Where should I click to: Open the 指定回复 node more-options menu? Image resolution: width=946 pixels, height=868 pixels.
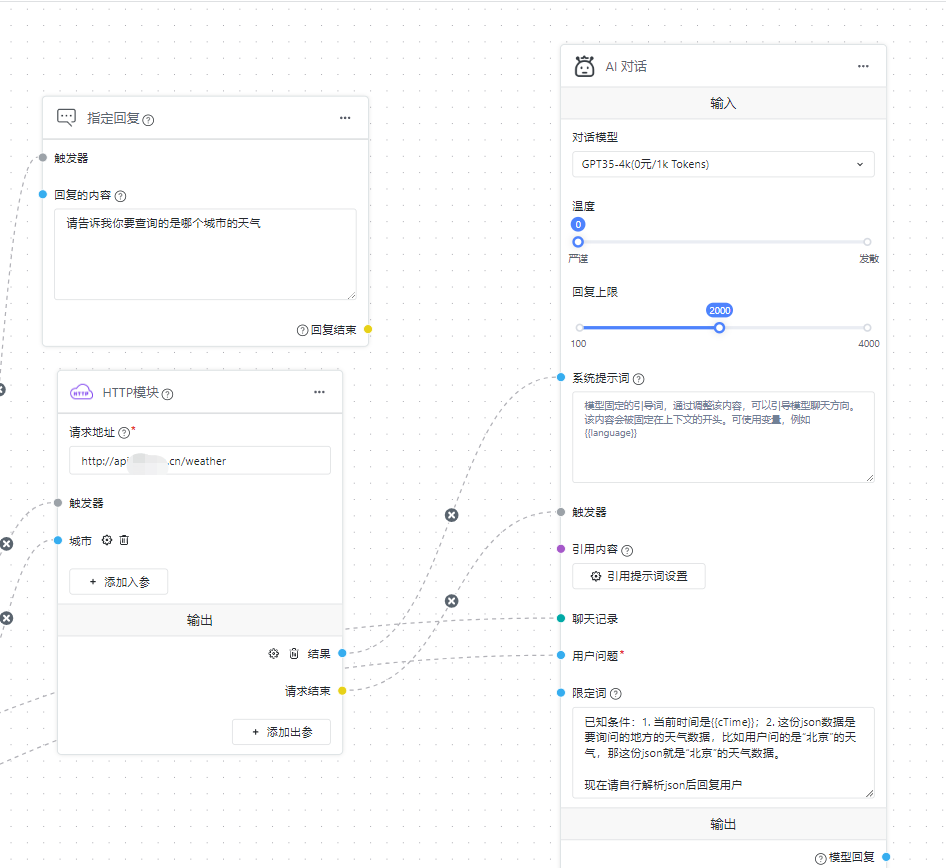coord(345,118)
